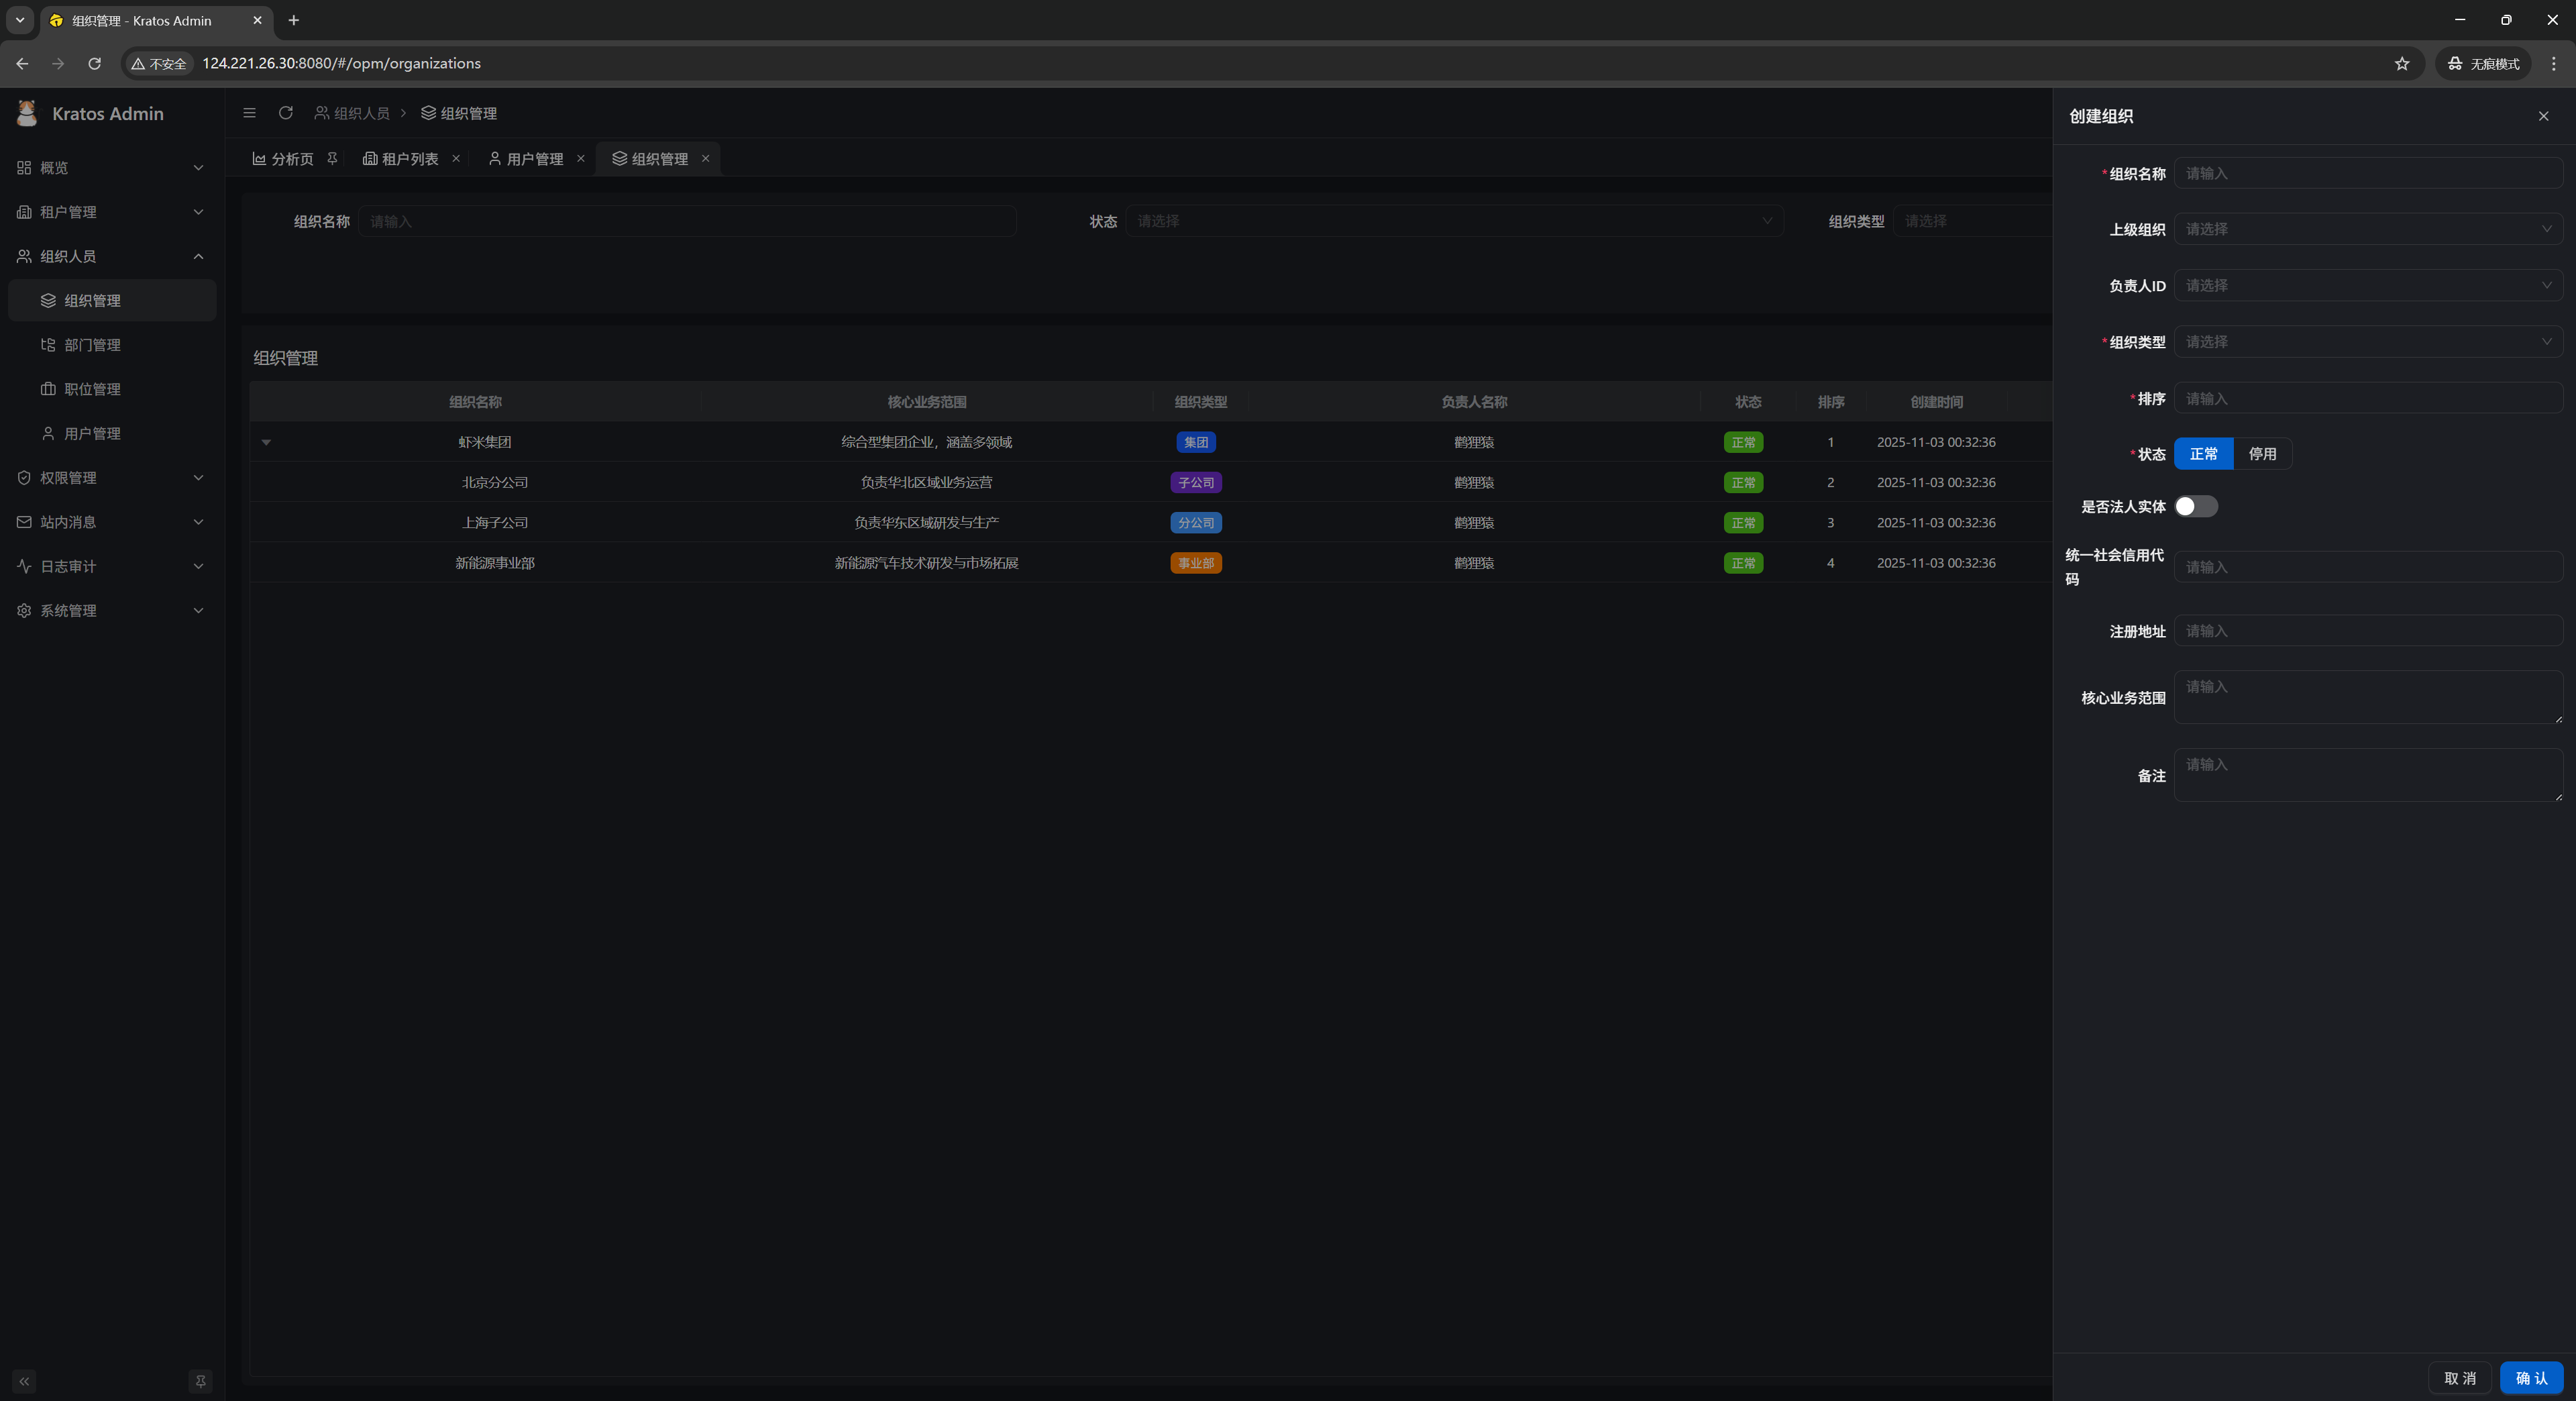Image resolution: width=2576 pixels, height=1401 pixels.
Task: Click the sidebar collapse hamburger icon
Action: (250, 113)
